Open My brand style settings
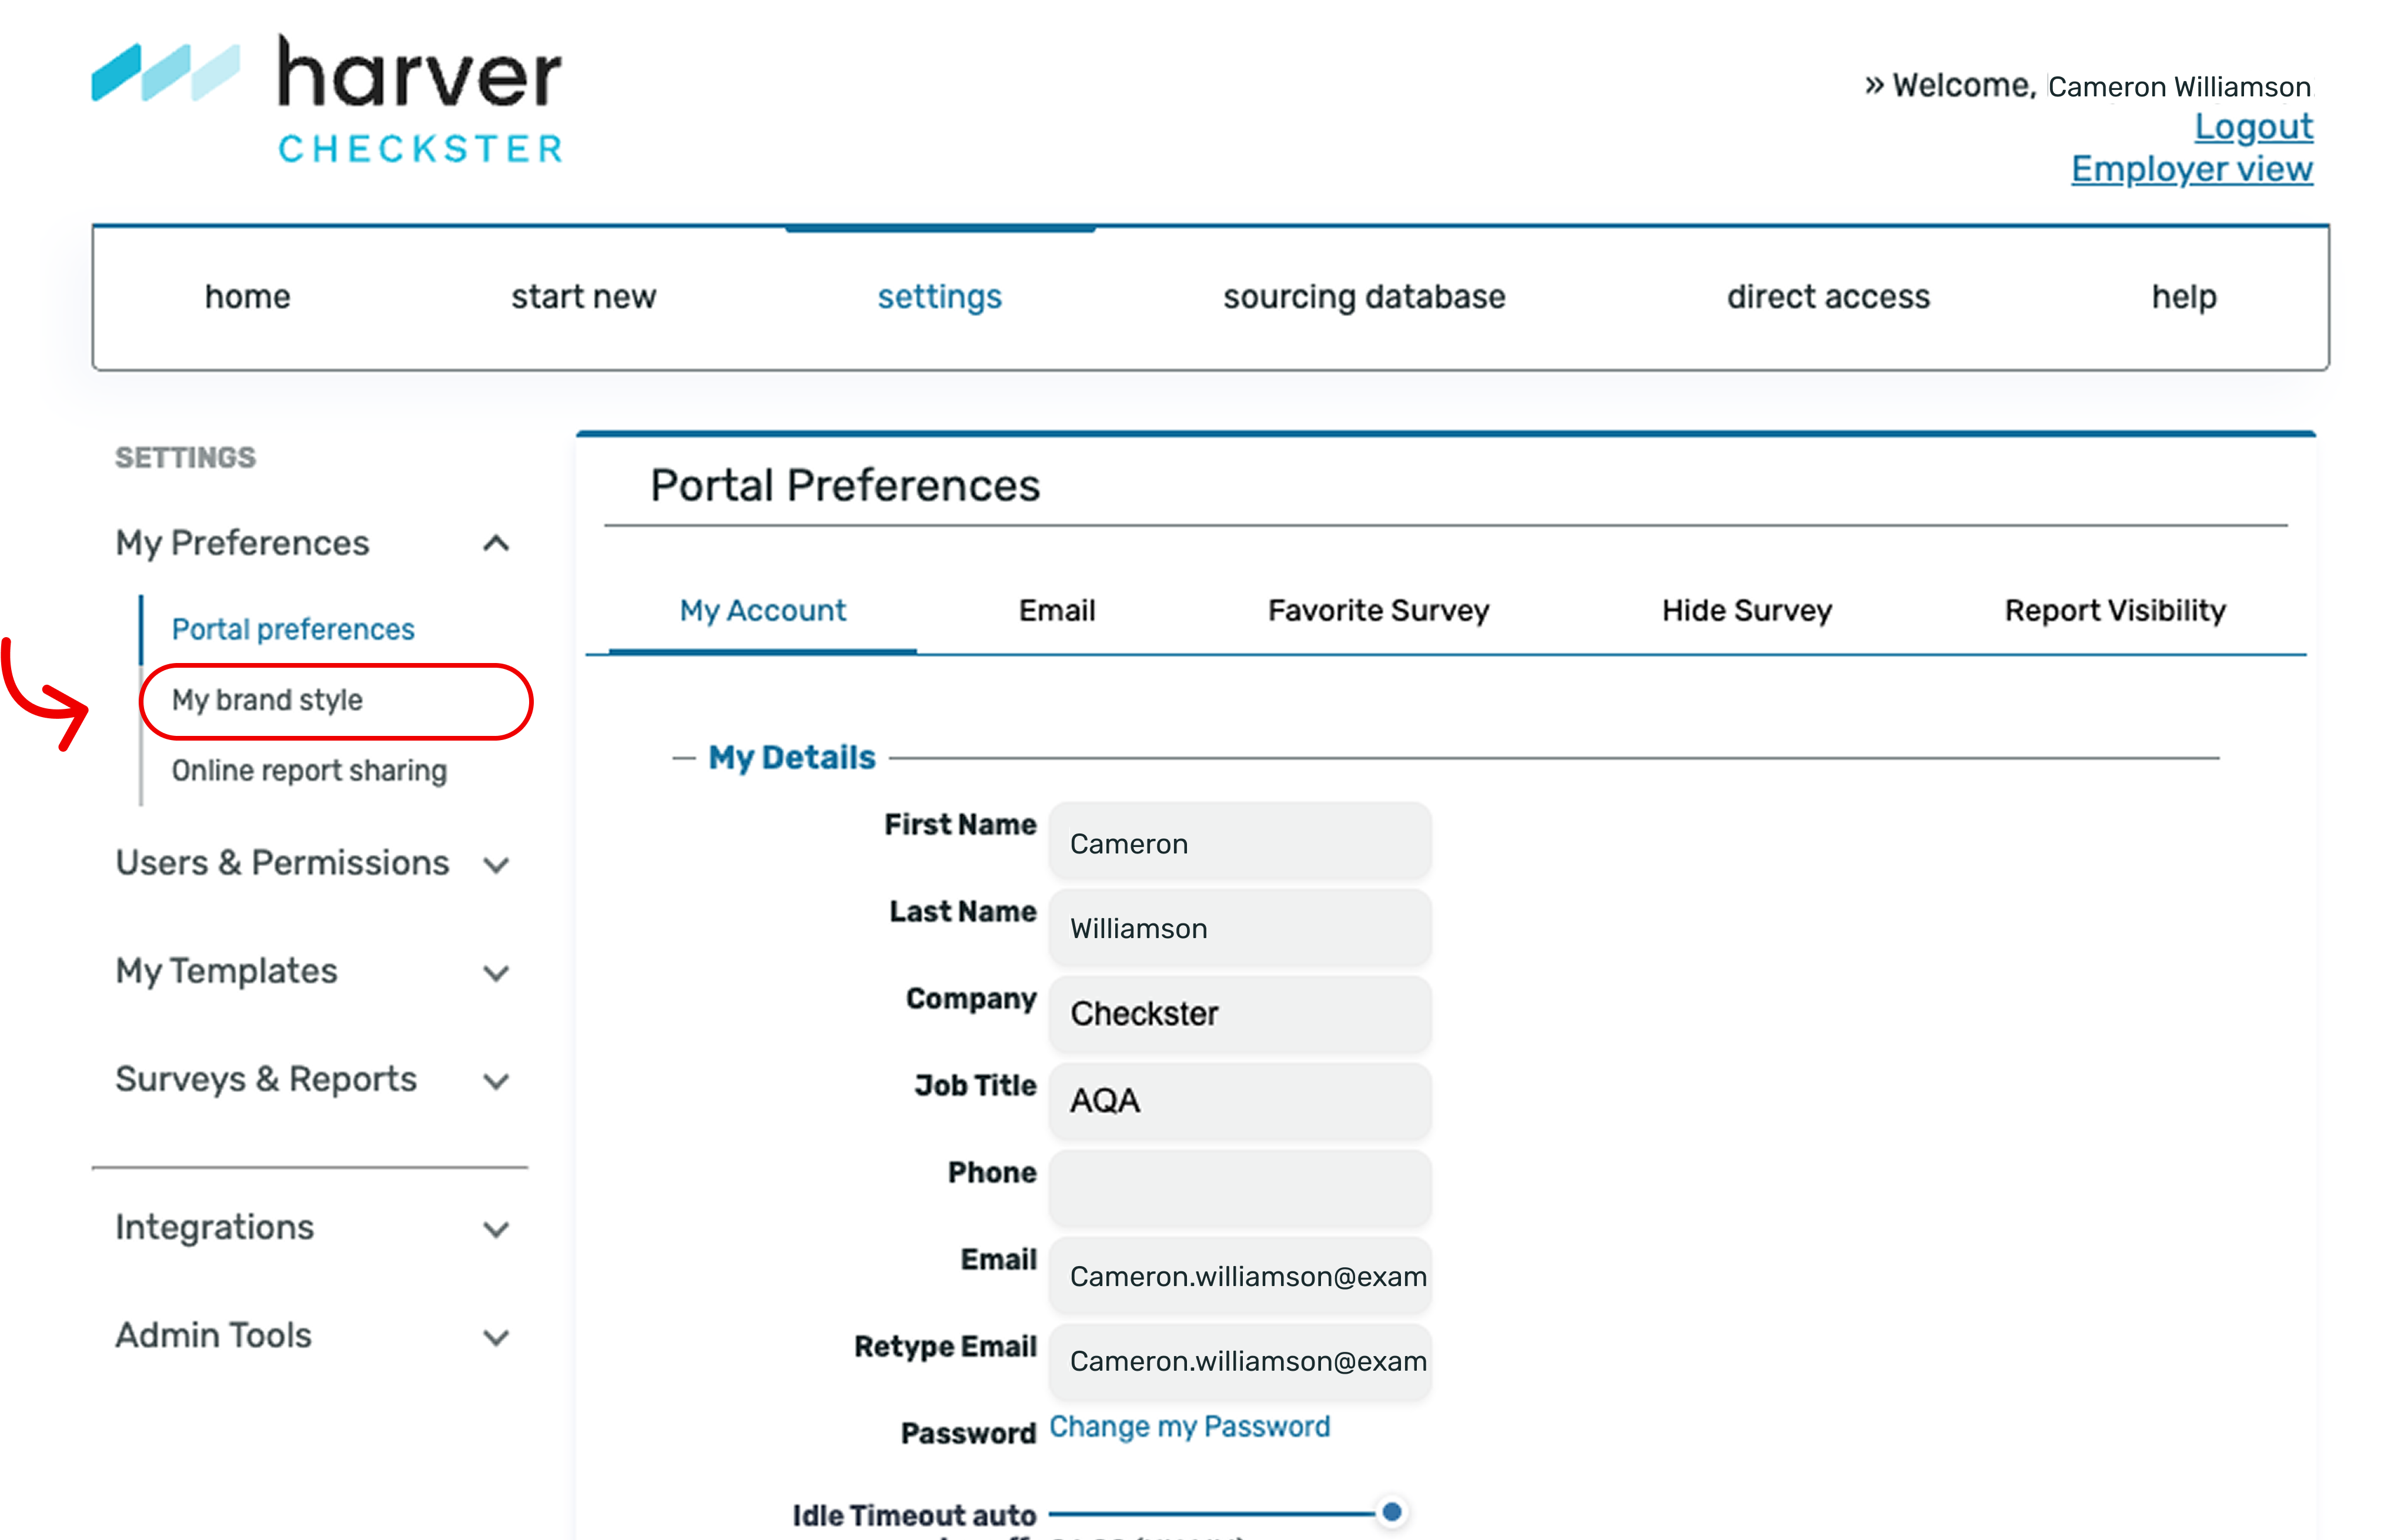Image resolution: width=2391 pixels, height=1540 pixels. tap(267, 701)
